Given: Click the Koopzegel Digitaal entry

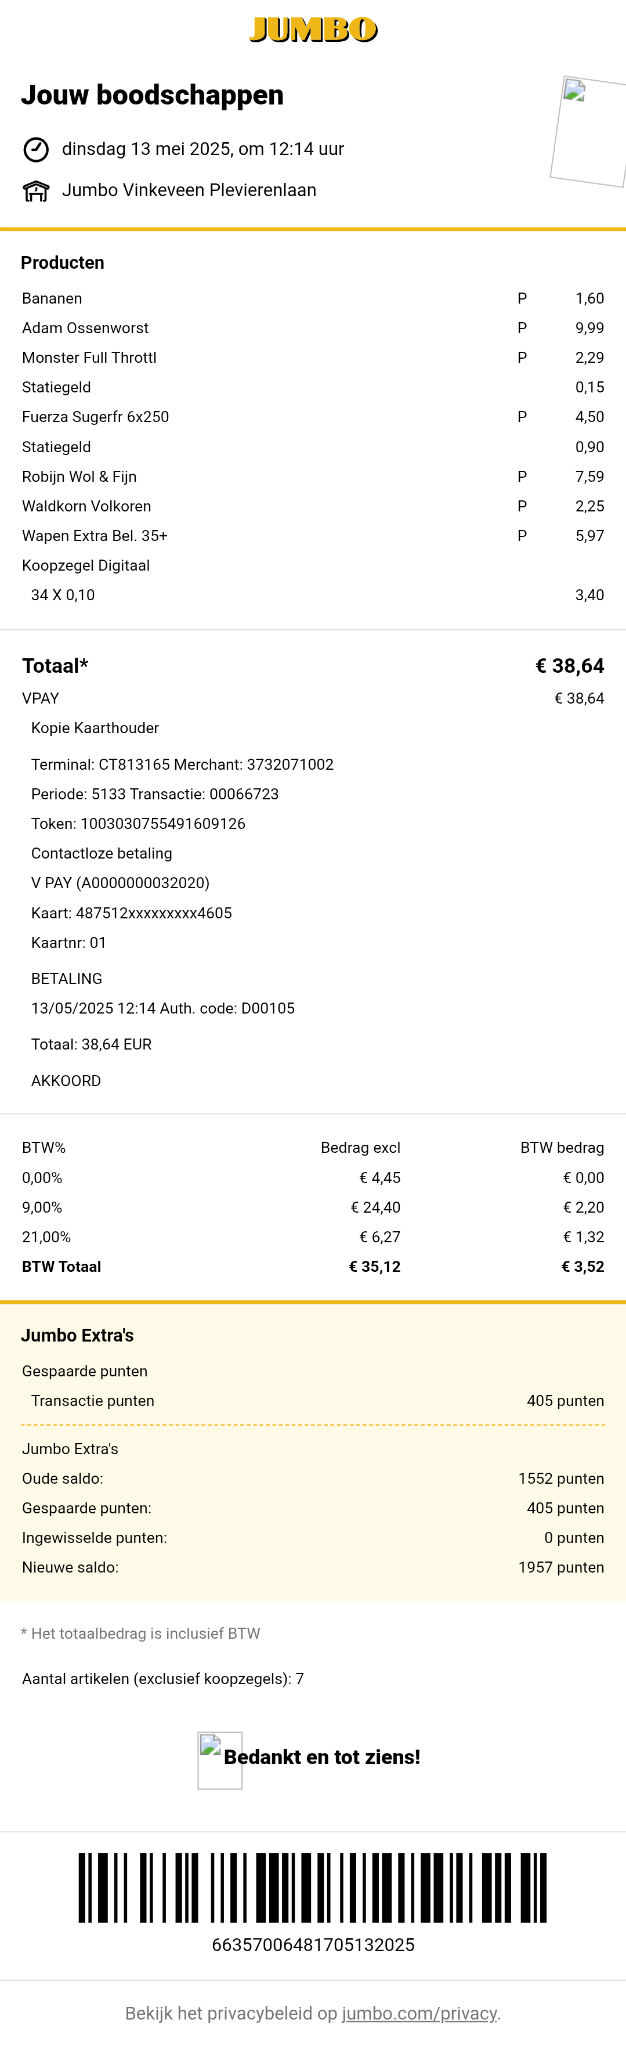Looking at the screenshot, I should pyautogui.click(x=86, y=566).
